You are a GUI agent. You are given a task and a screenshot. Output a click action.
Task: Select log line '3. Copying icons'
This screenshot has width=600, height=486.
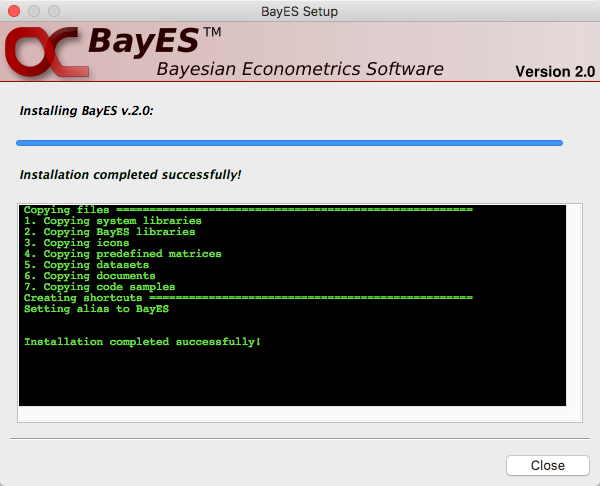[77, 243]
